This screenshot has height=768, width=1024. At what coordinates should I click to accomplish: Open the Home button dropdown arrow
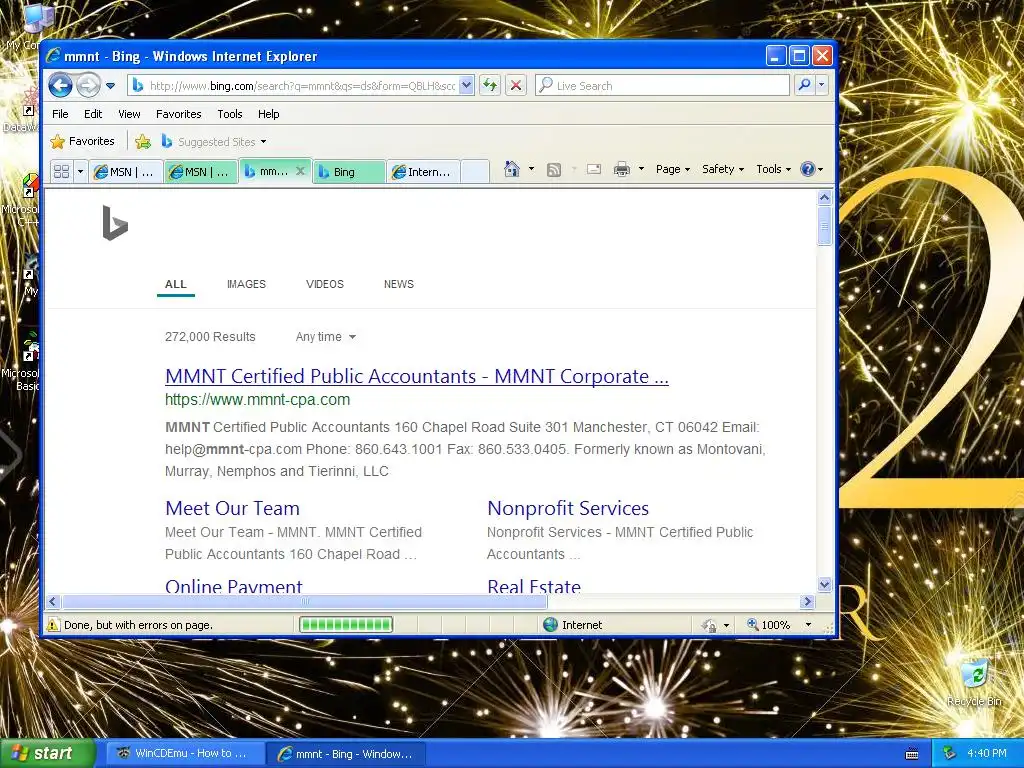531,169
